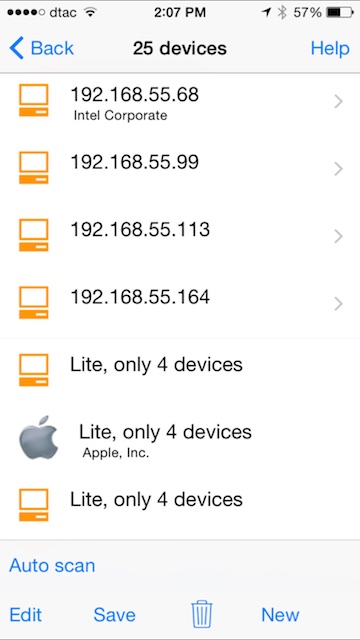Tap the battery indicator icon
360x640 pixels.
[340, 13]
